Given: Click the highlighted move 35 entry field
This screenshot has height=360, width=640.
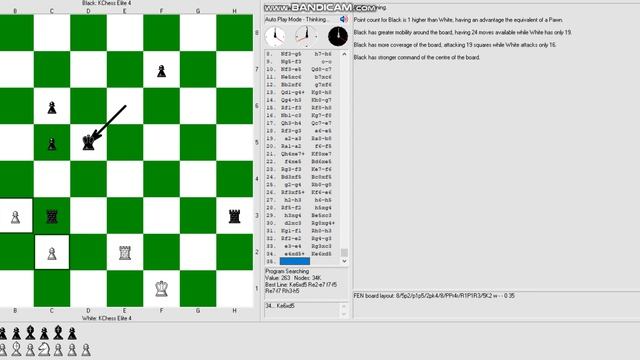Looking at the screenshot, I should pyautogui.click(x=295, y=261).
